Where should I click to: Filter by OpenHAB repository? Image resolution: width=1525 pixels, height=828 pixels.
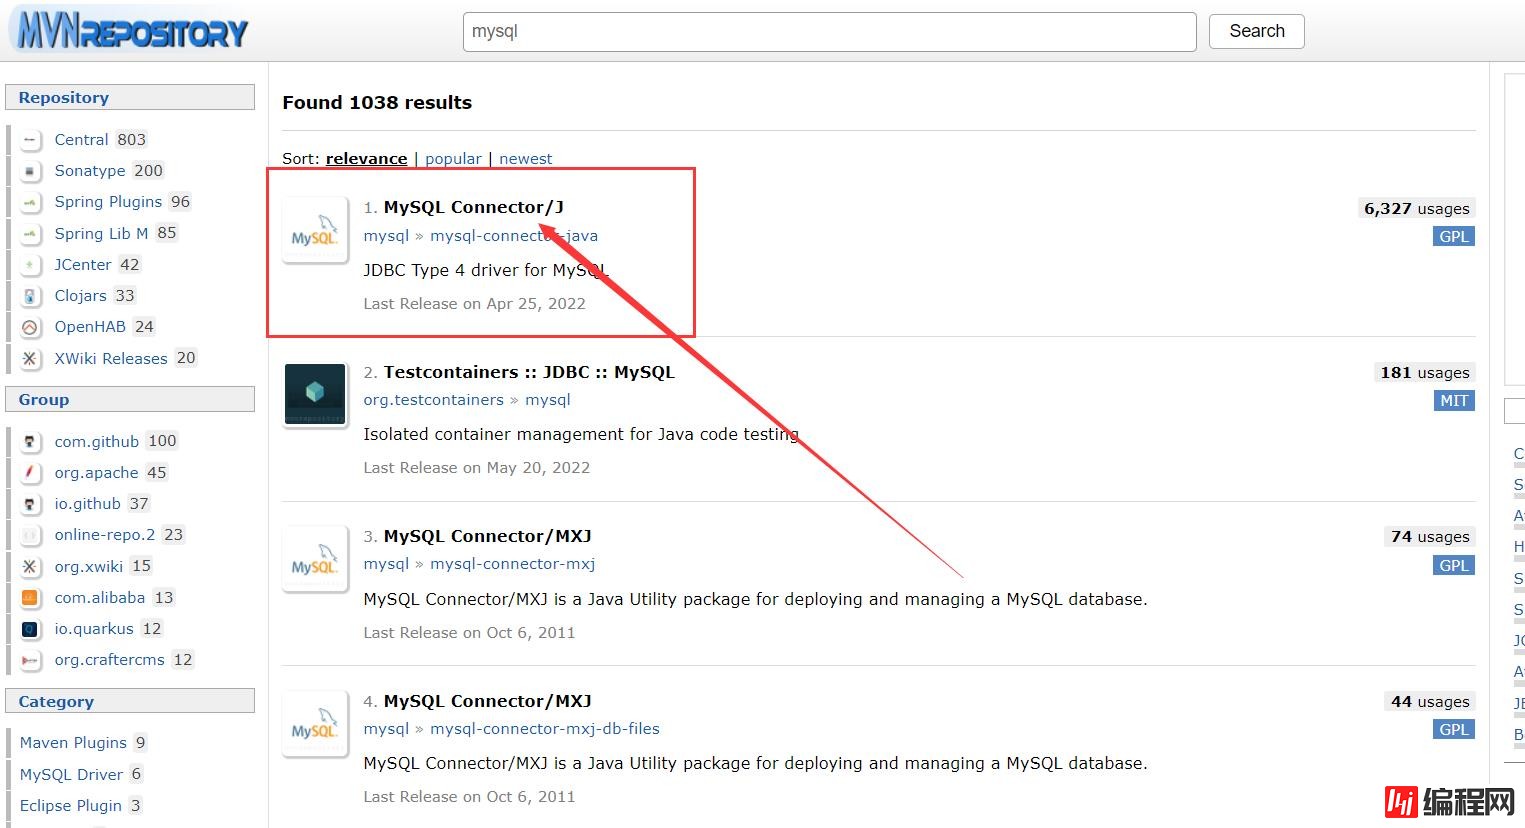90,327
